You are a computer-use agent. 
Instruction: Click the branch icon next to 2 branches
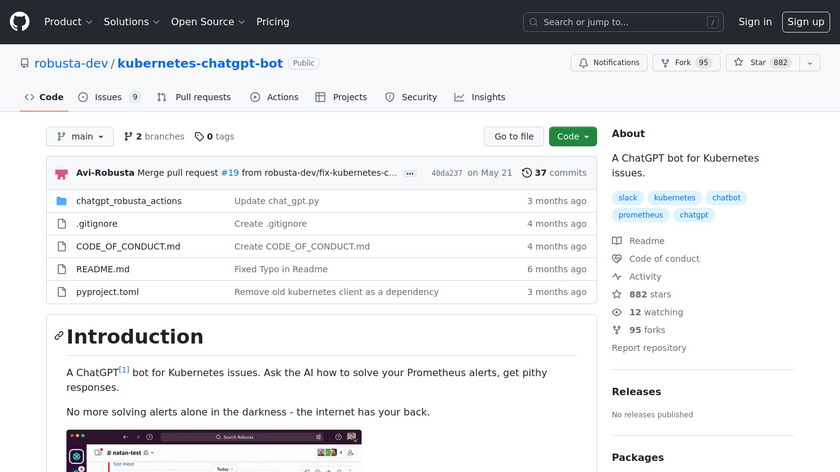(128, 137)
